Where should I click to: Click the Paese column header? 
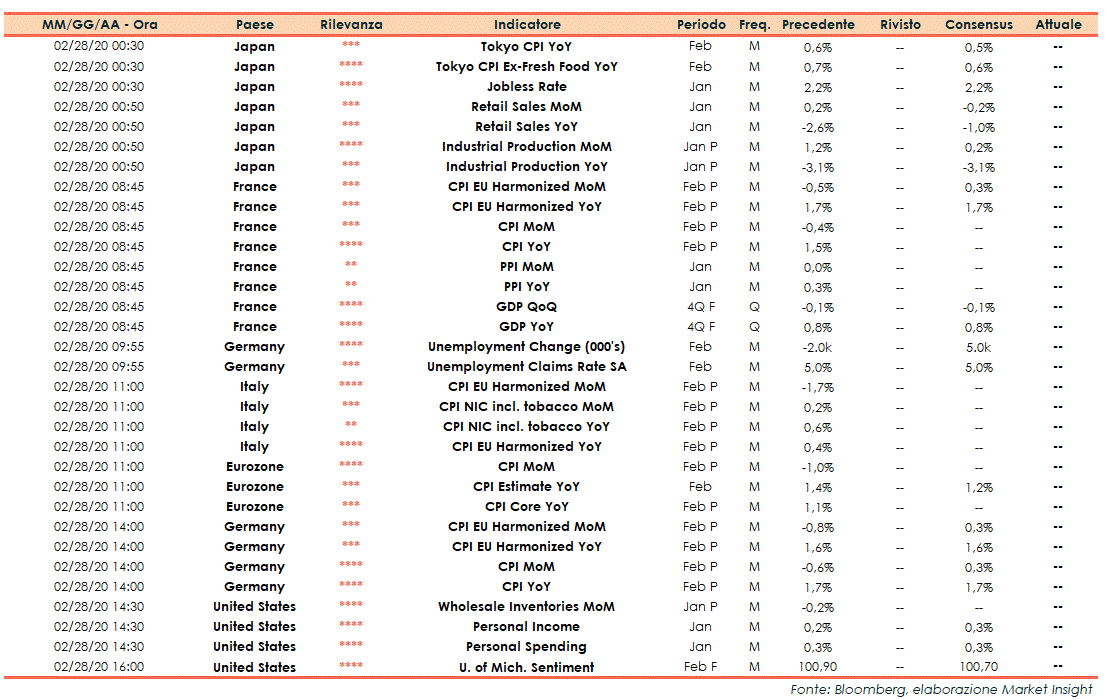(x=254, y=24)
